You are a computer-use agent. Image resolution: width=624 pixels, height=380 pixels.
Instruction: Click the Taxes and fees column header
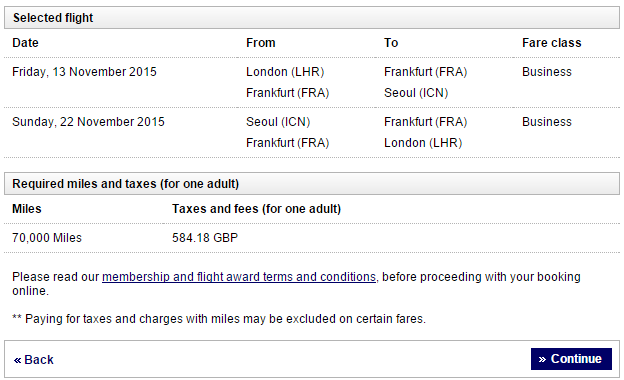256,209
